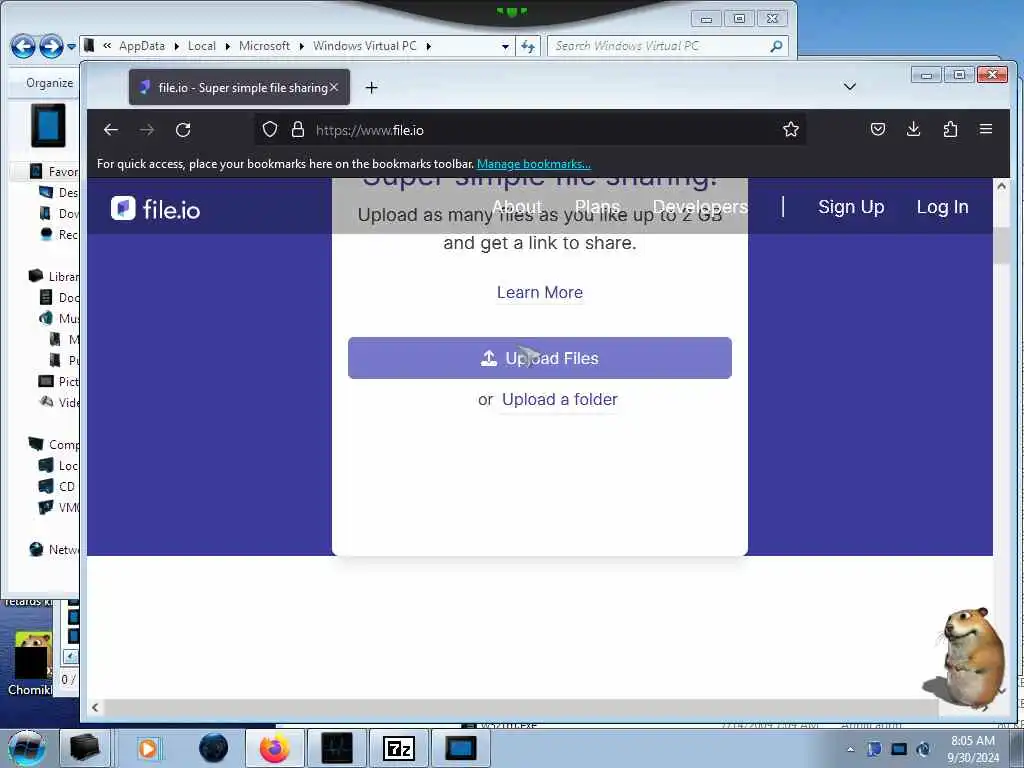Click the horizontal scrollbar left arrow
1024x768 pixels.
(x=95, y=707)
